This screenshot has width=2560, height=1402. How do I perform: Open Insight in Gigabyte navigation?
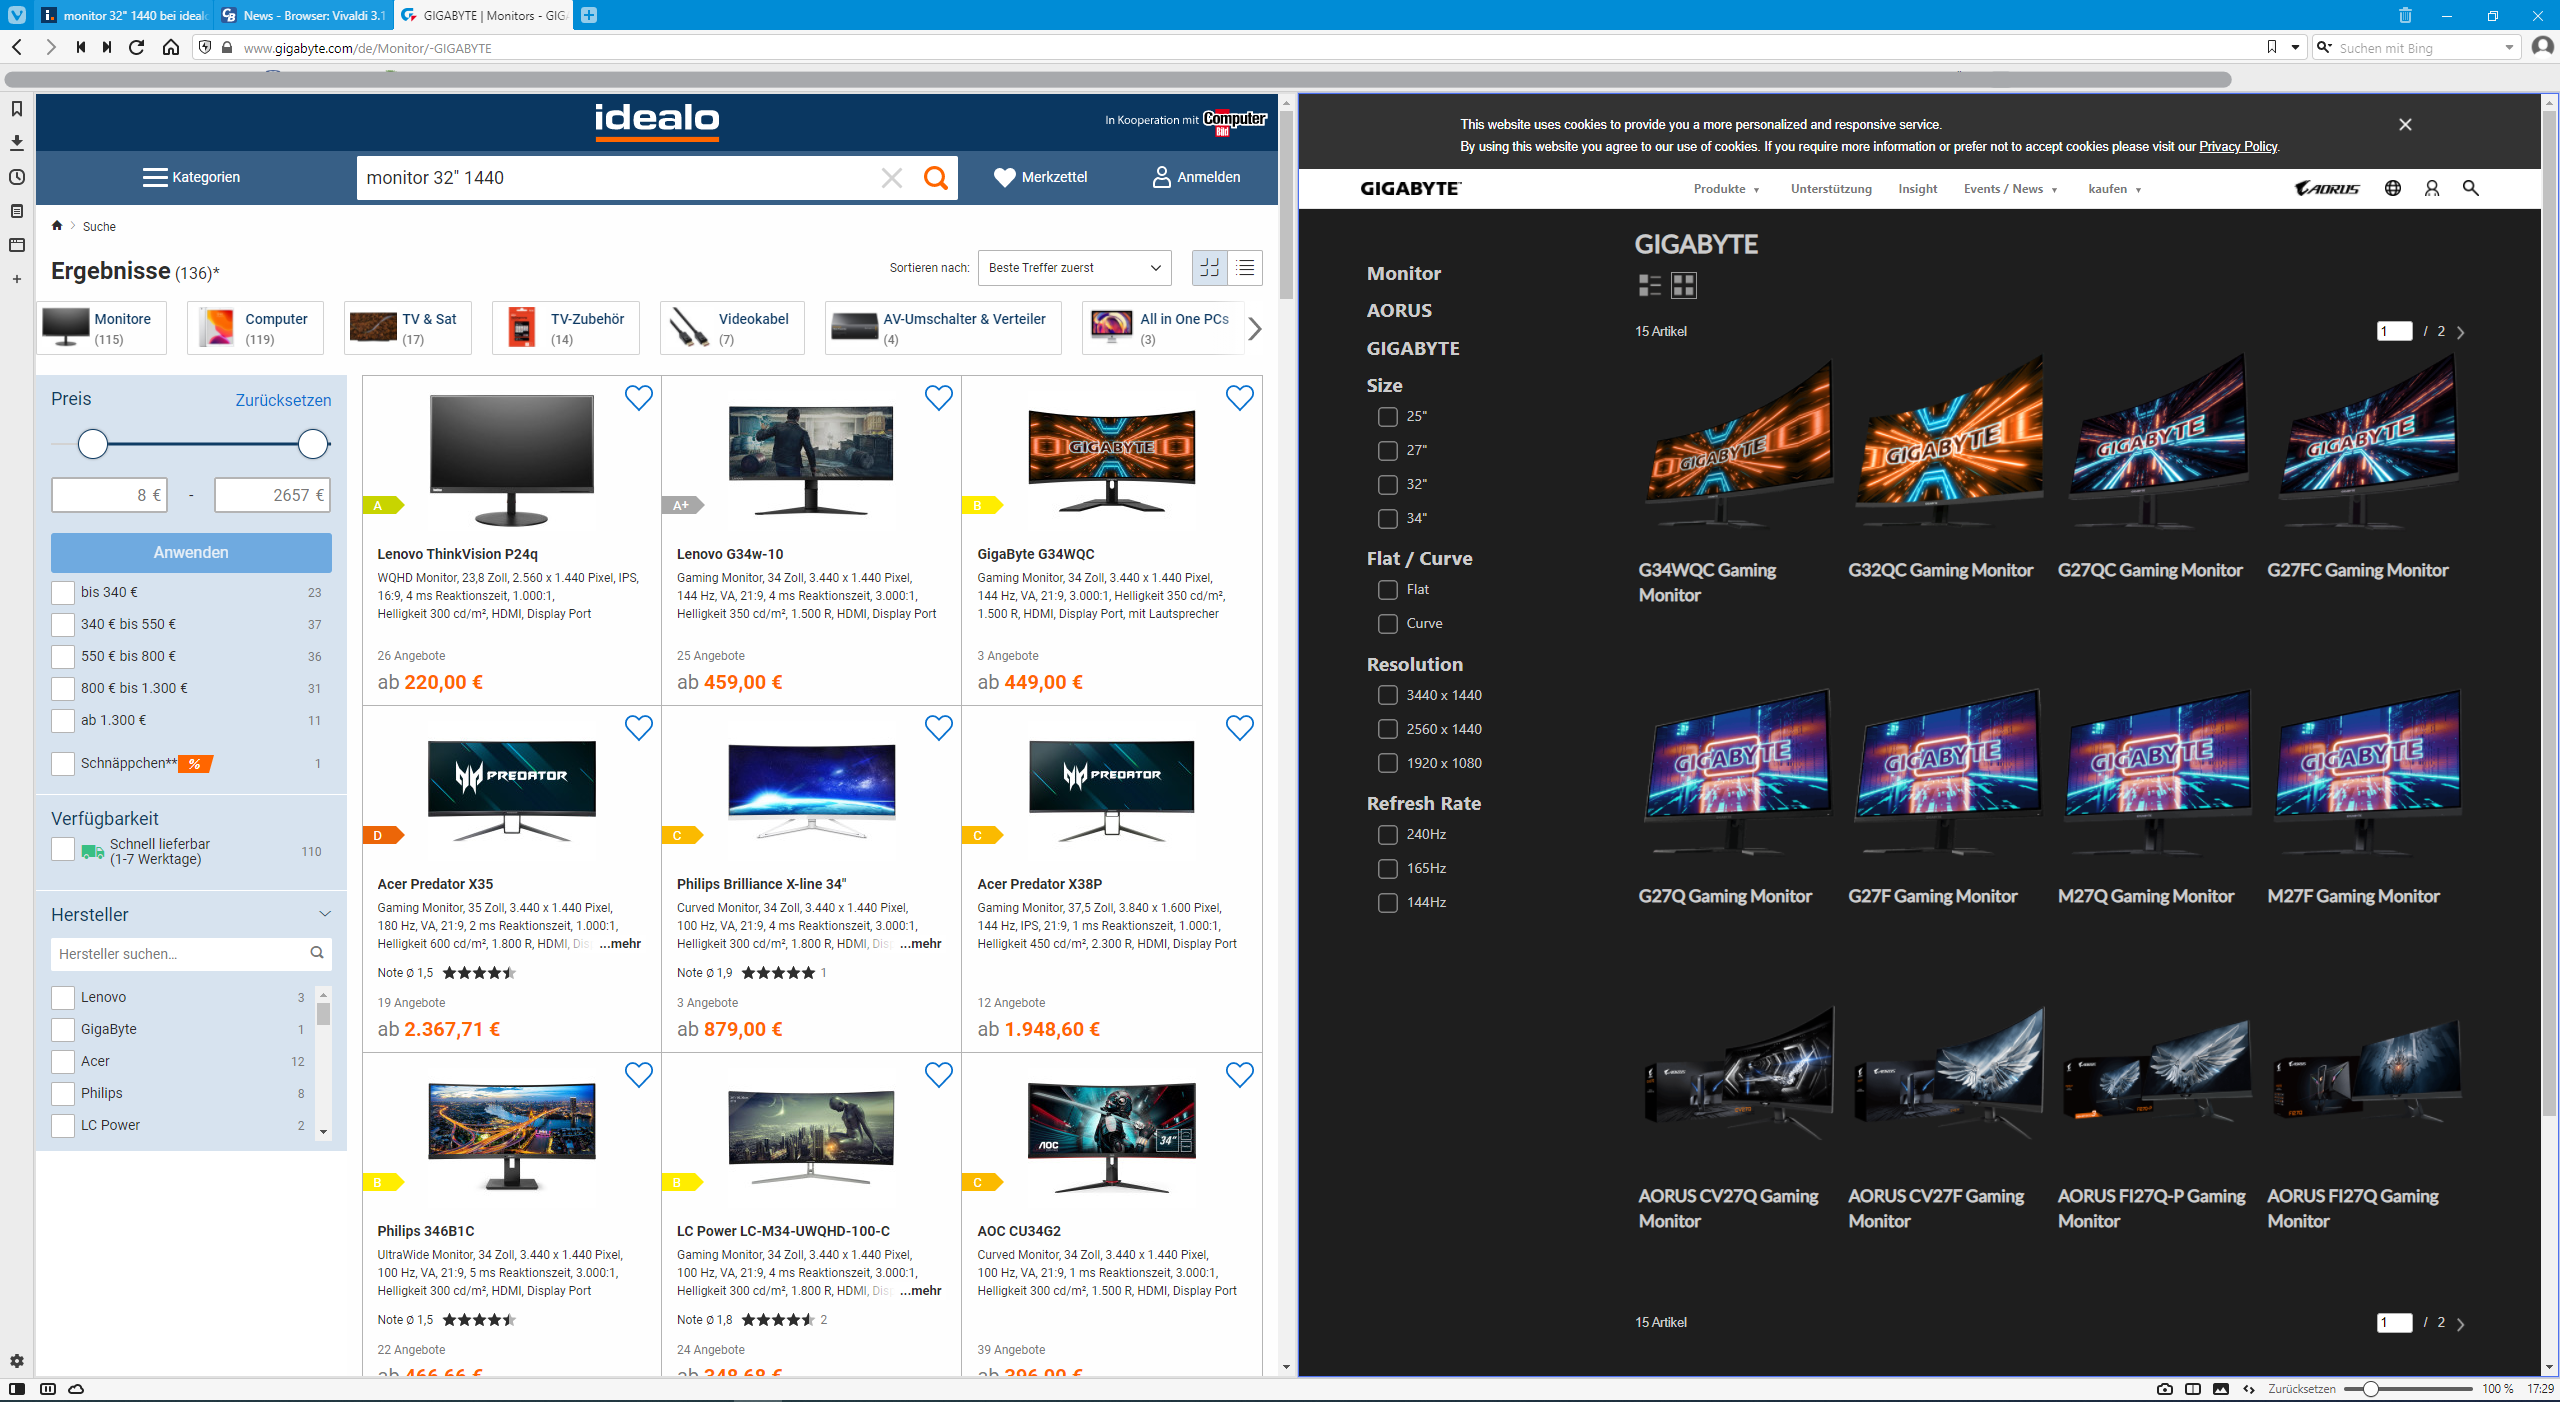pyautogui.click(x=1918, y=189)
